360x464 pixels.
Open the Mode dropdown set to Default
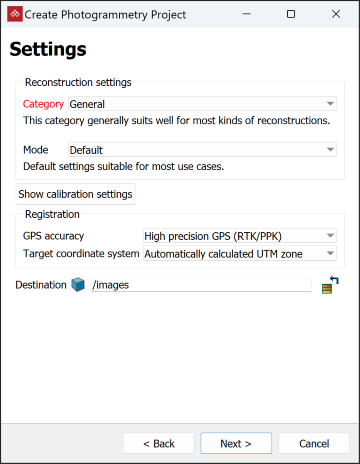pos(202,150)
